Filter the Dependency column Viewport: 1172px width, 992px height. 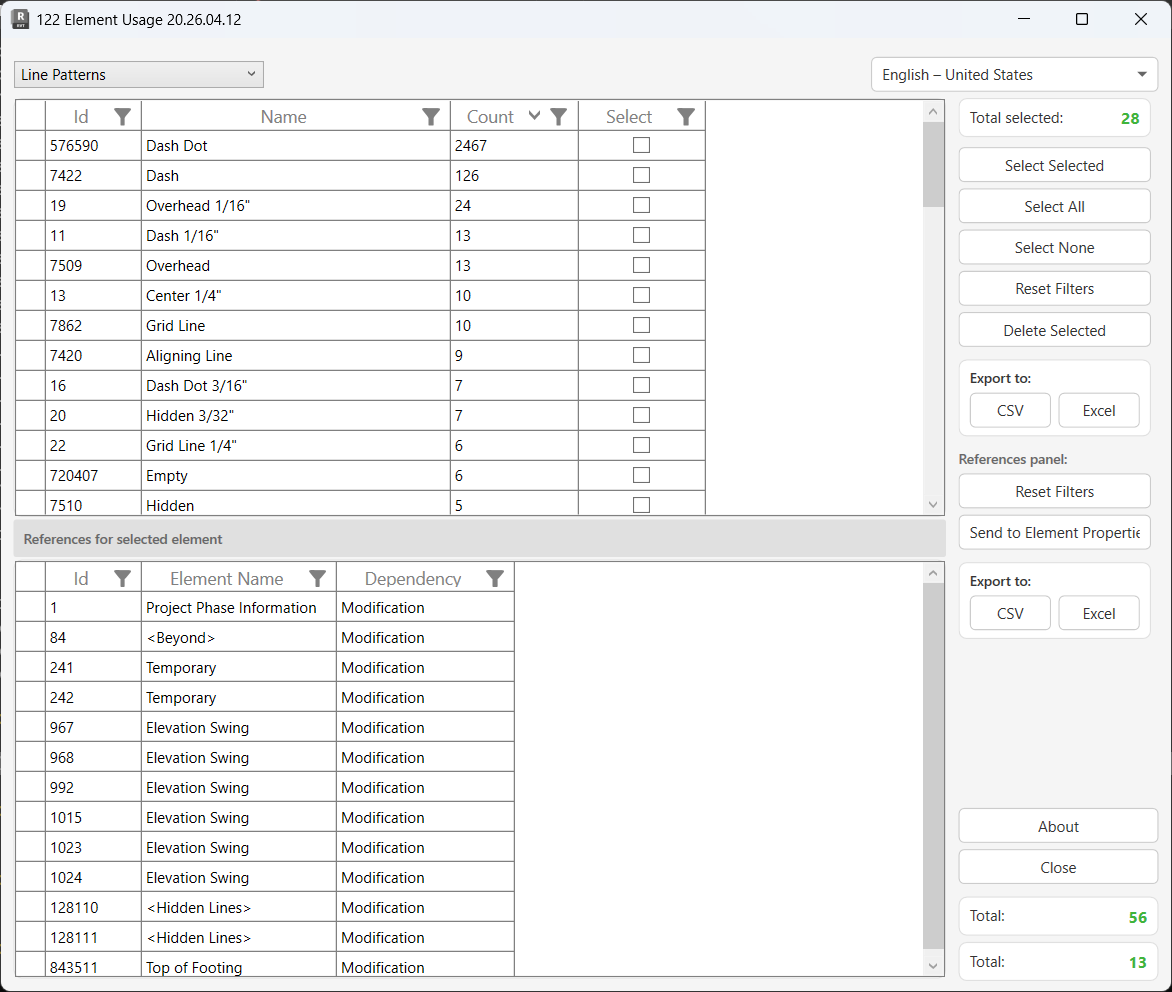coord(494,577)
